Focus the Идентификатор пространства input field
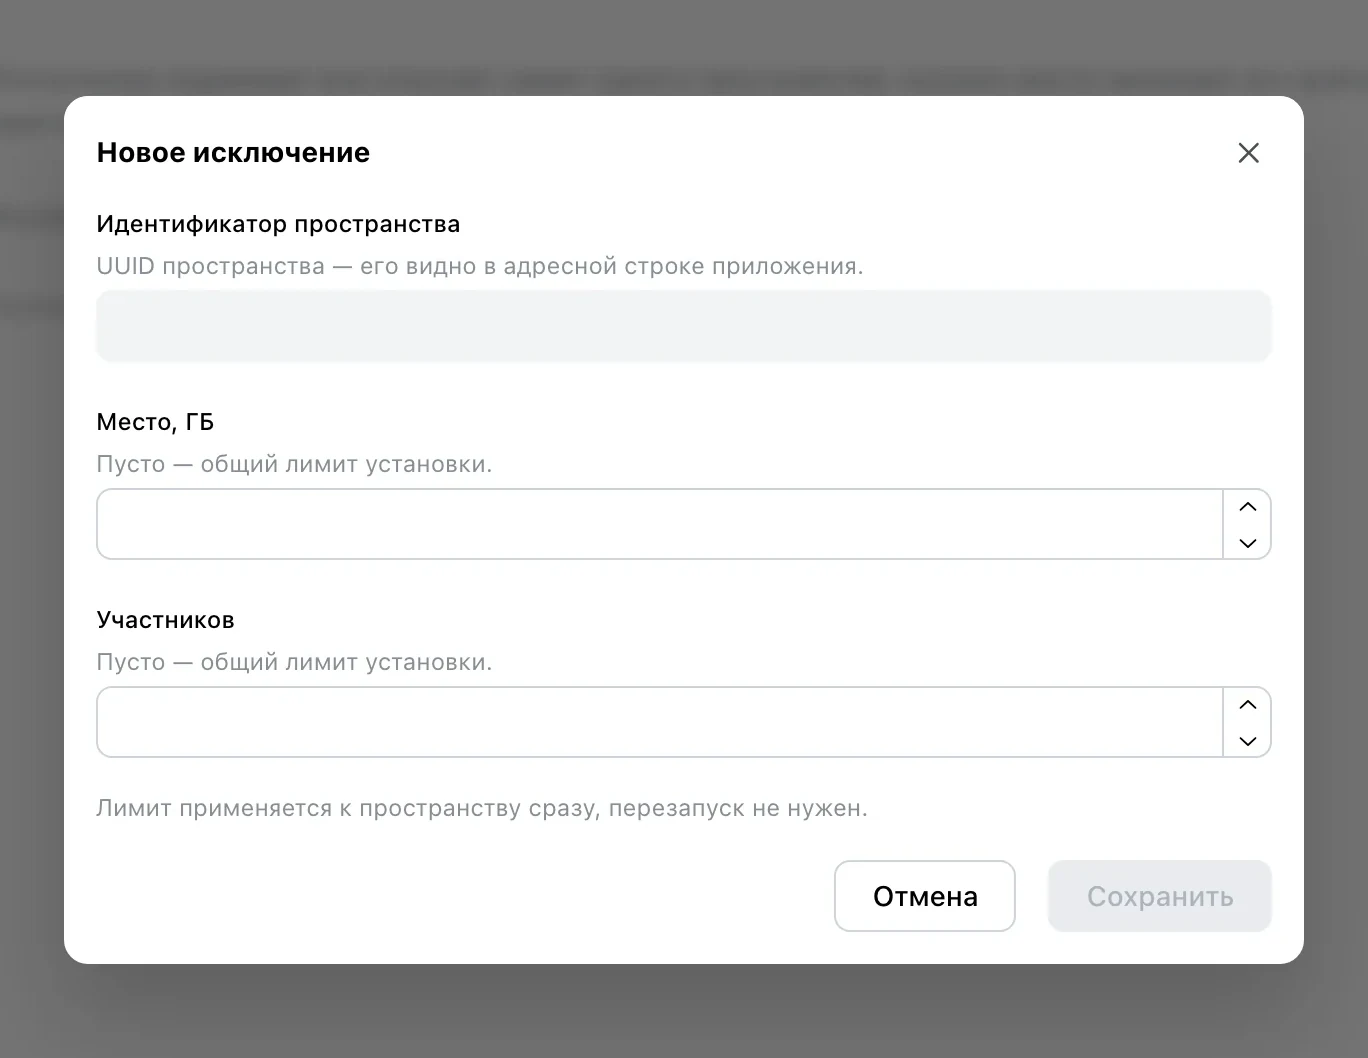Image resolution: width=1368 pixels, height=1058 pixels. (x=684, y=326)
